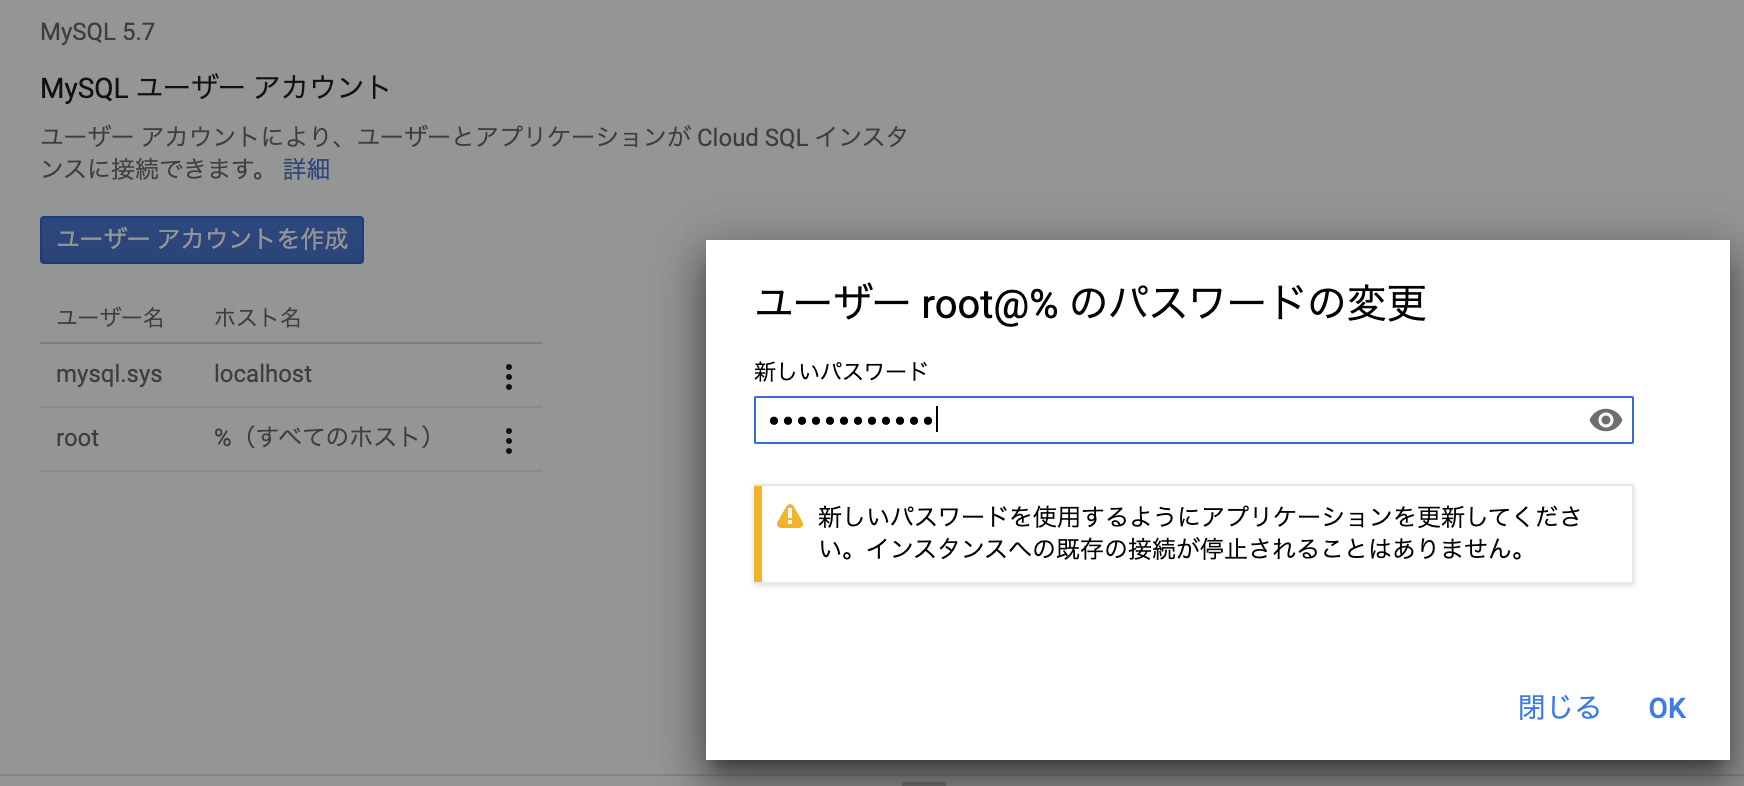Viewport: 1744px width, 786px height.
Task: Click ユーザー アカウントを作成 button
Action: [202, 240]
